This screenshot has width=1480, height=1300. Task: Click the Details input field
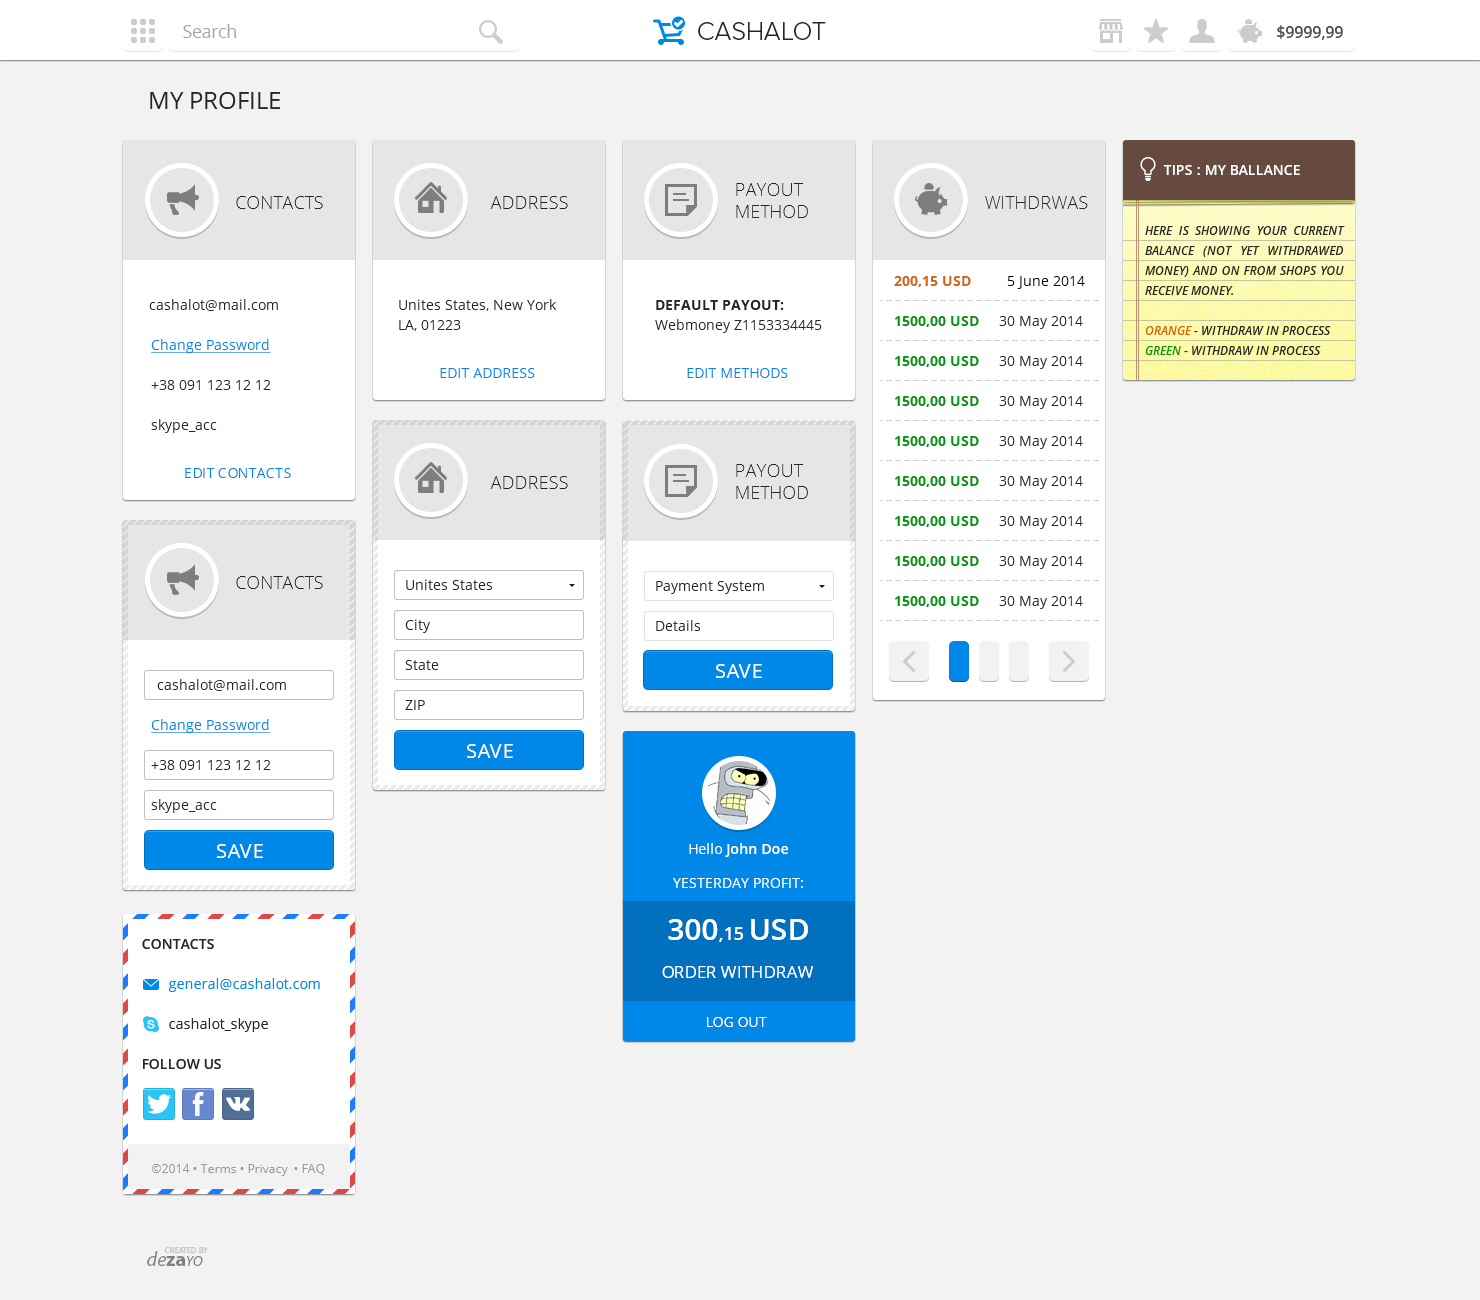click(x=739, y=626)
